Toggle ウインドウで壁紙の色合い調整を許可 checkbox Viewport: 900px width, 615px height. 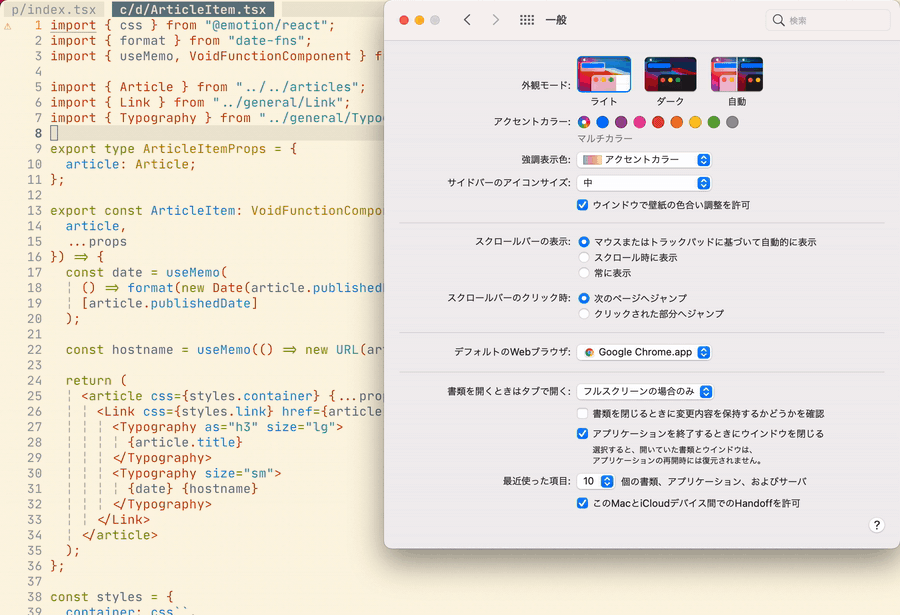583,205
